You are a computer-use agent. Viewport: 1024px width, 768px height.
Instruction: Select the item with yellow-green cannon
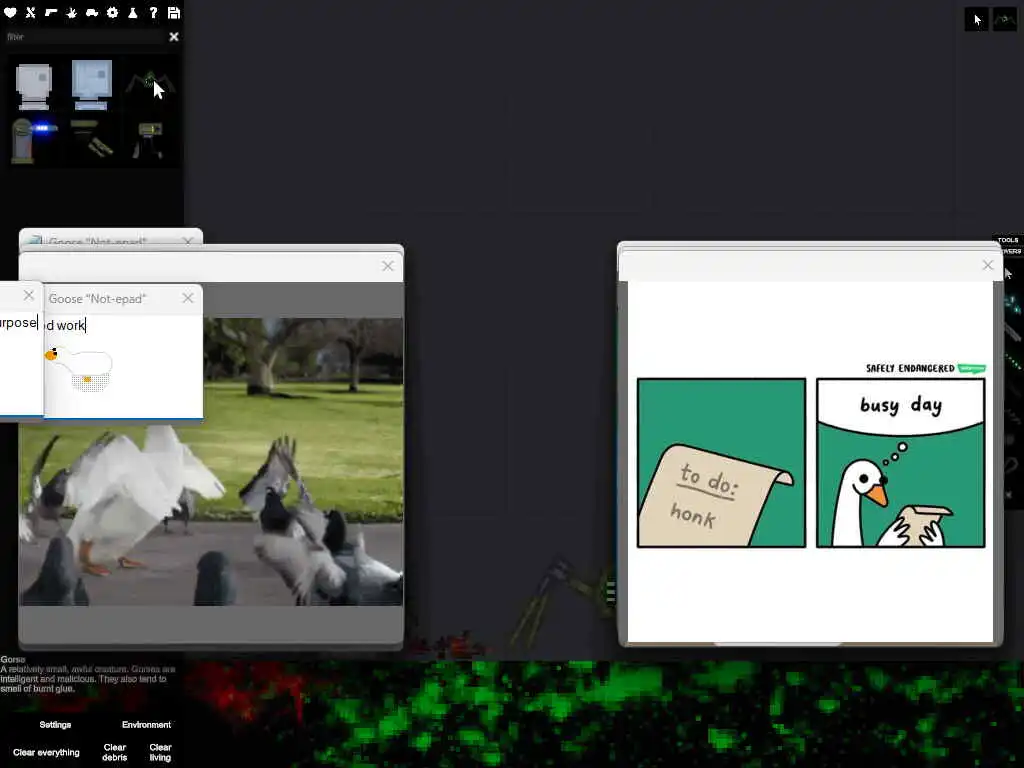pyautogui.click(x=91, y=138)
